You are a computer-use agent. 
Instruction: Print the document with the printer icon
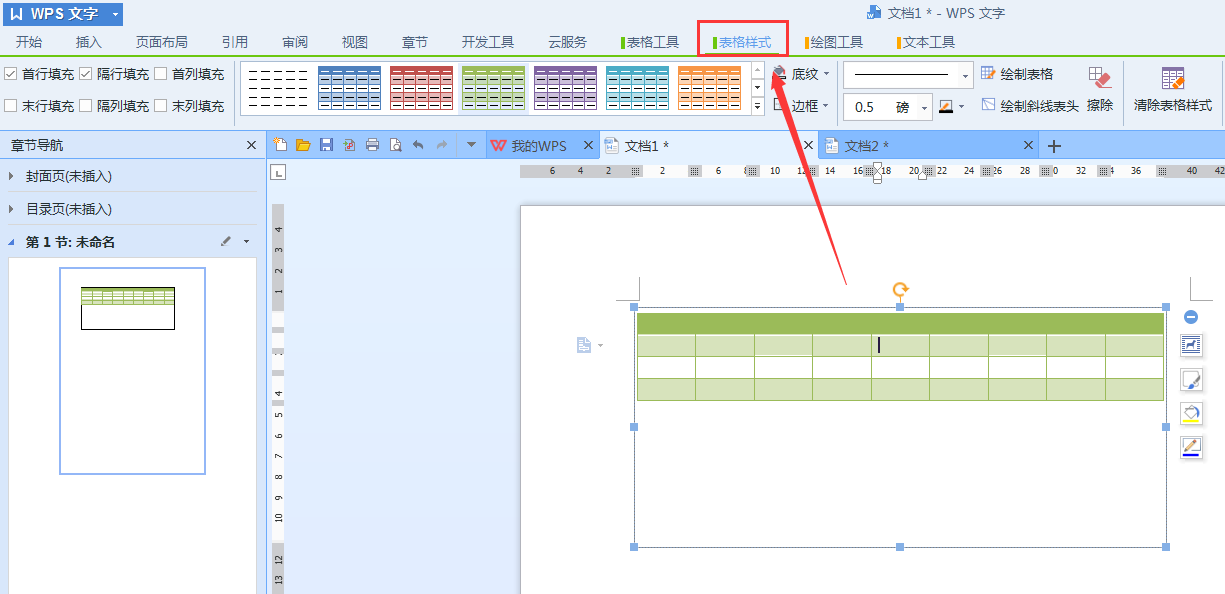point(372,145)
